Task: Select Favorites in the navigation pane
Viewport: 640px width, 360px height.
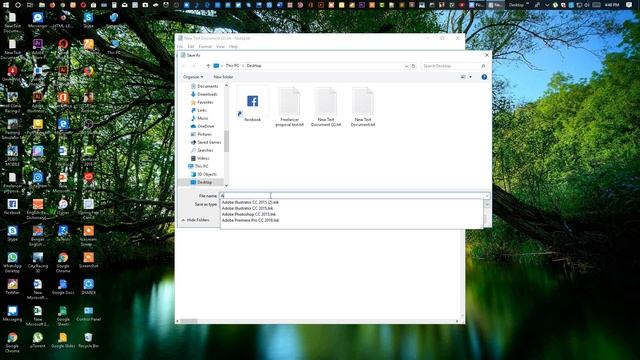Action: coord(202,102)
